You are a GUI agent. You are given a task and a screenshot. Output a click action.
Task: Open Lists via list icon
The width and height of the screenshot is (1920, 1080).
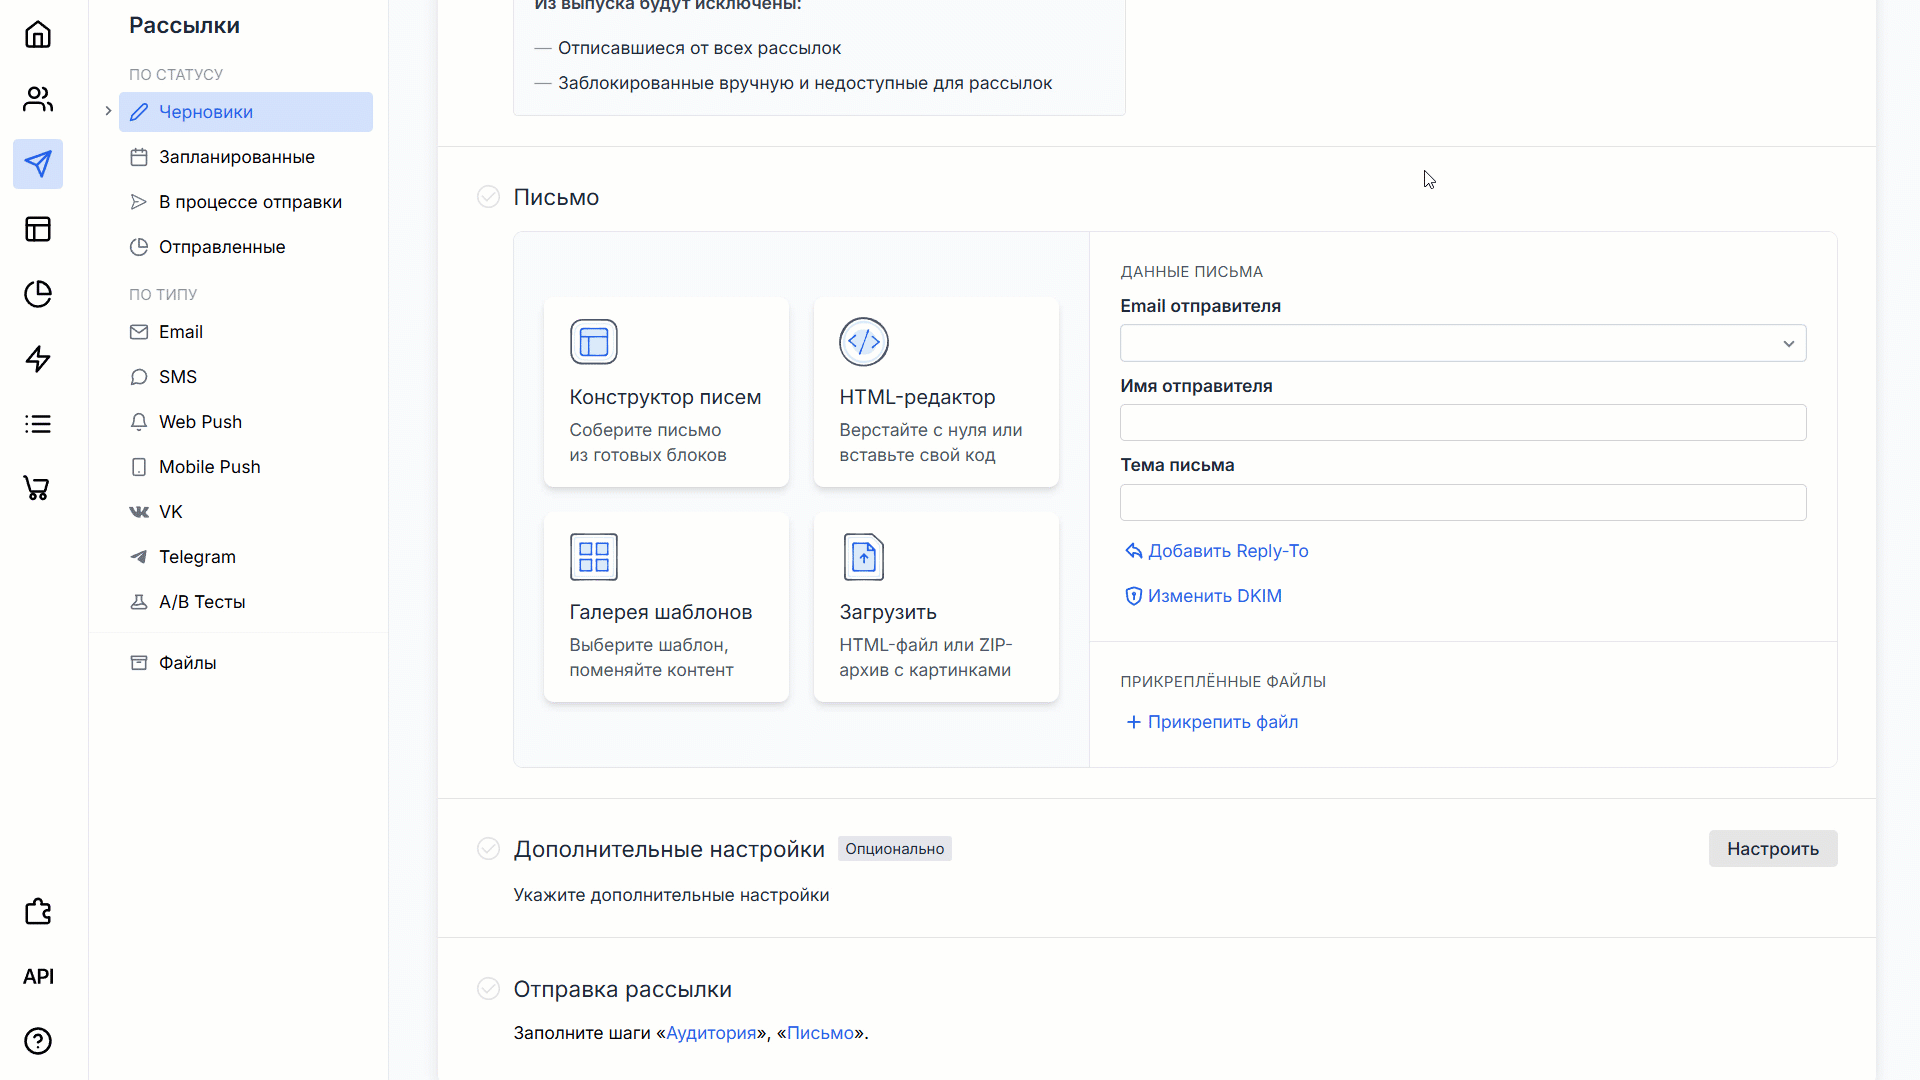(x=37, y=424)
